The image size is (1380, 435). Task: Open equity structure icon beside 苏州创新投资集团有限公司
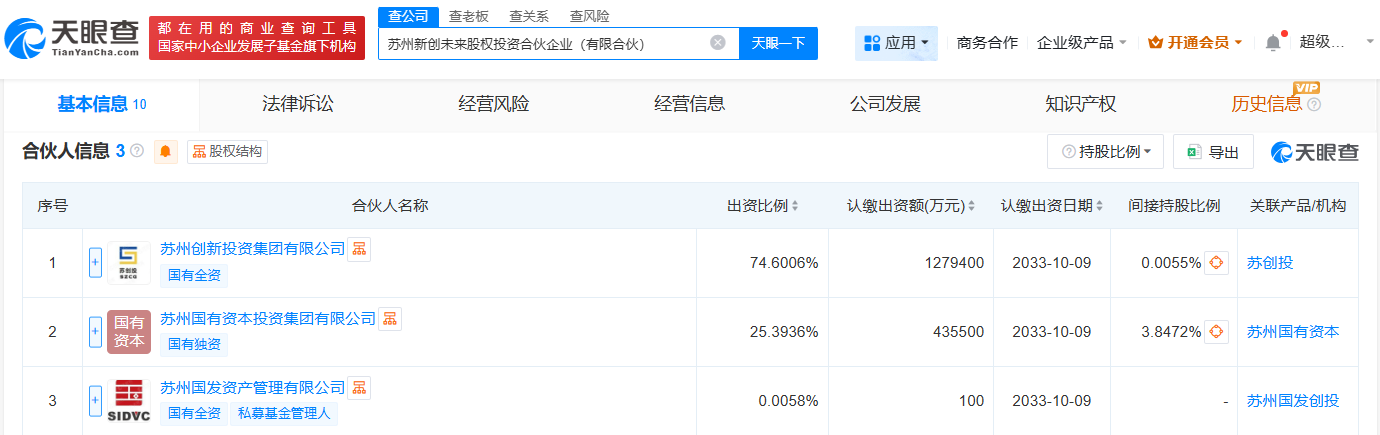click(x=359, y=249)
